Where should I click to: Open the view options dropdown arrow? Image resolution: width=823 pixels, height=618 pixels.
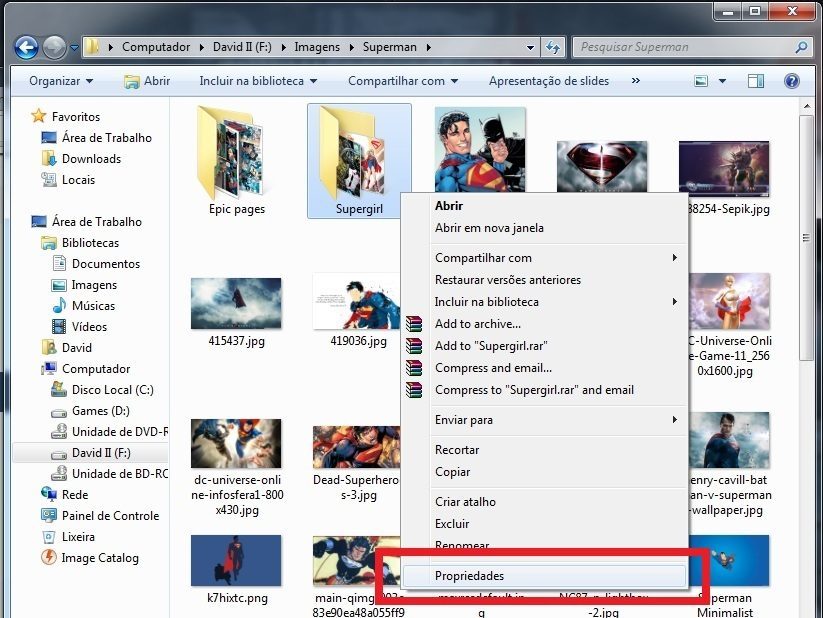[722, 81]
